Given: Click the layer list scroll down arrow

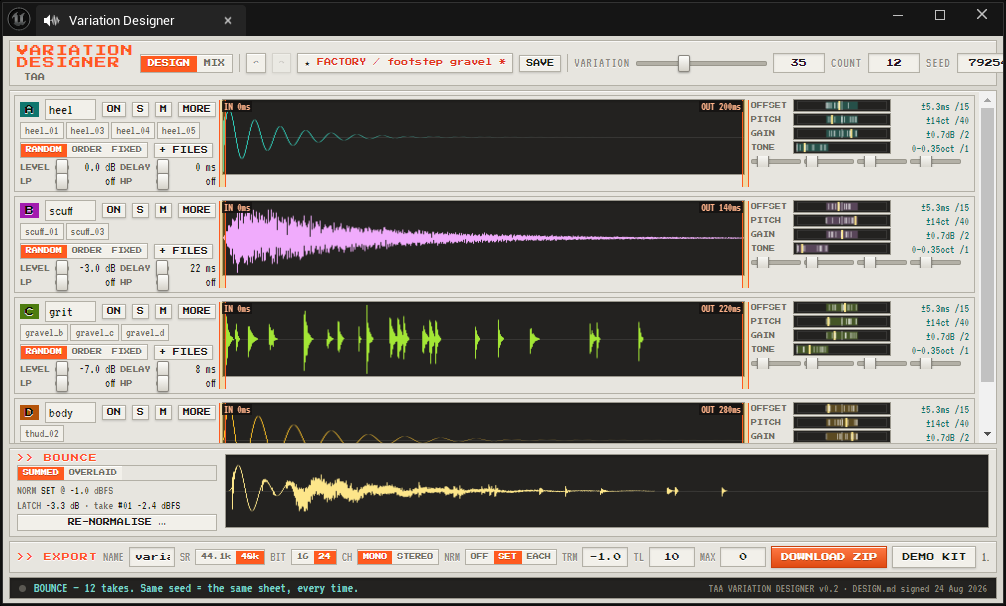Looking at the screenshot, I should [x=987, y=434].
